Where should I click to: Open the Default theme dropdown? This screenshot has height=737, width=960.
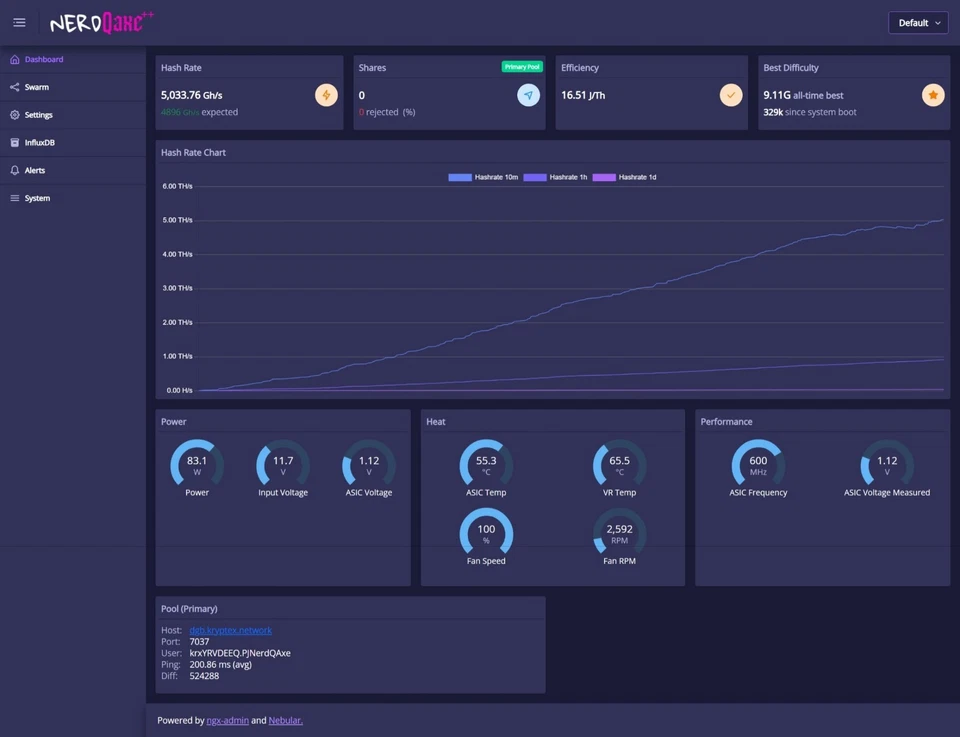pyautogui.click(x=918, y=23)
